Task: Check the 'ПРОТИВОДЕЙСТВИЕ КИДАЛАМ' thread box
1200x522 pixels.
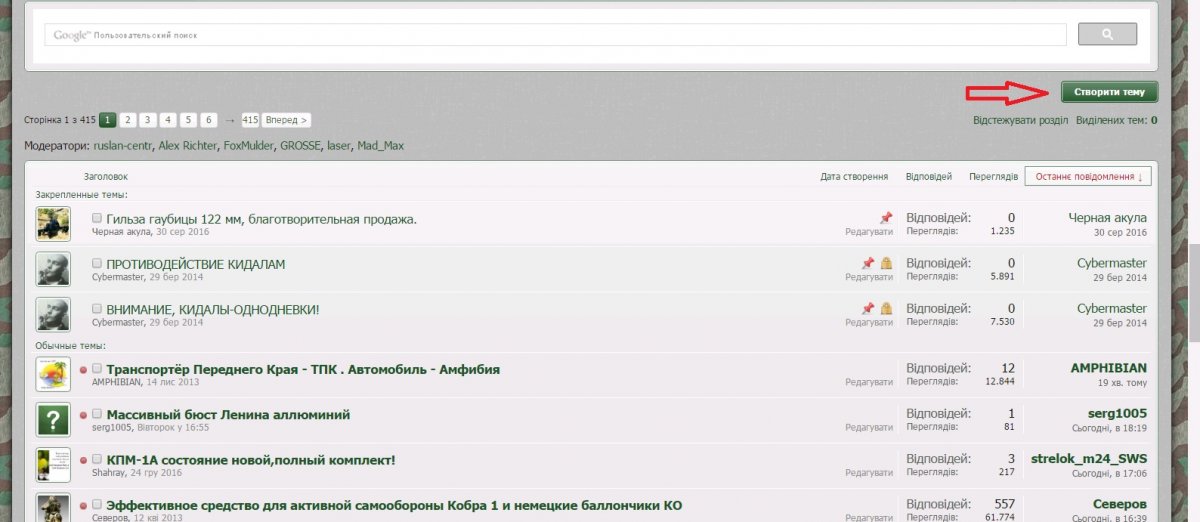Action: tap(97, 264)
